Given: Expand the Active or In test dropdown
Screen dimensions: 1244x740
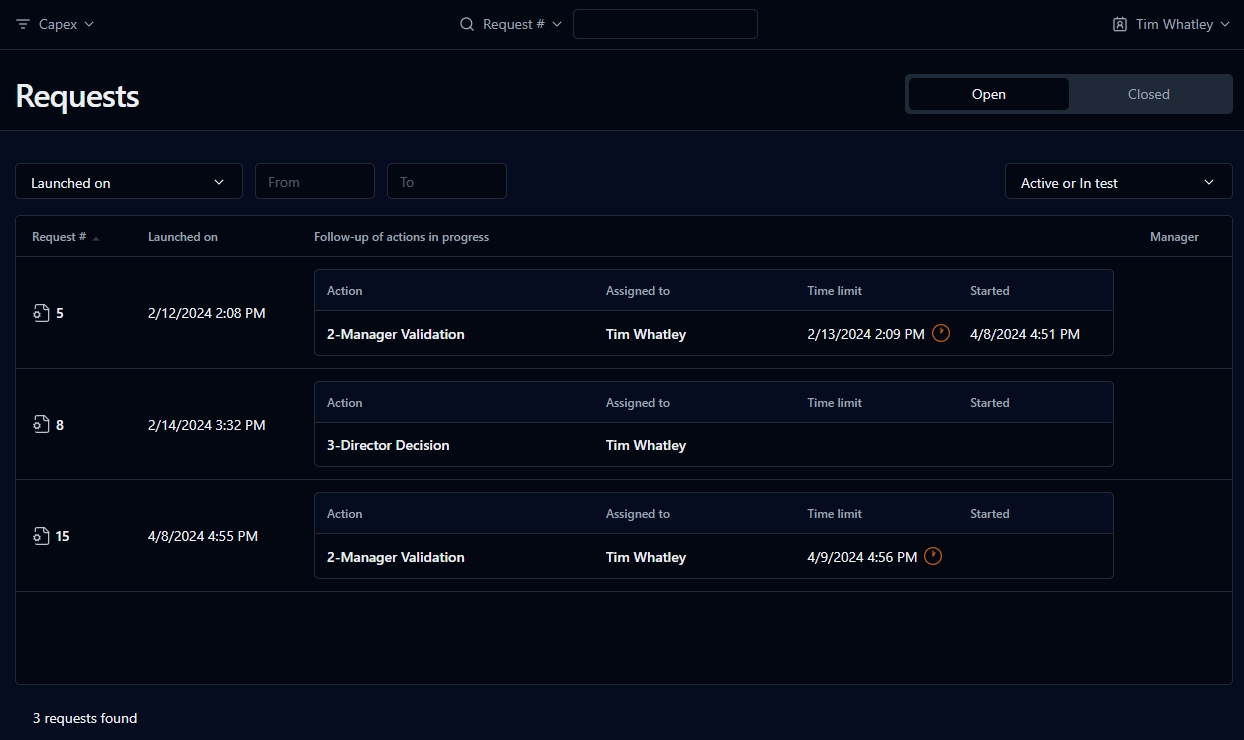Looking at the screenshot, I should [x=1118, y=182].
